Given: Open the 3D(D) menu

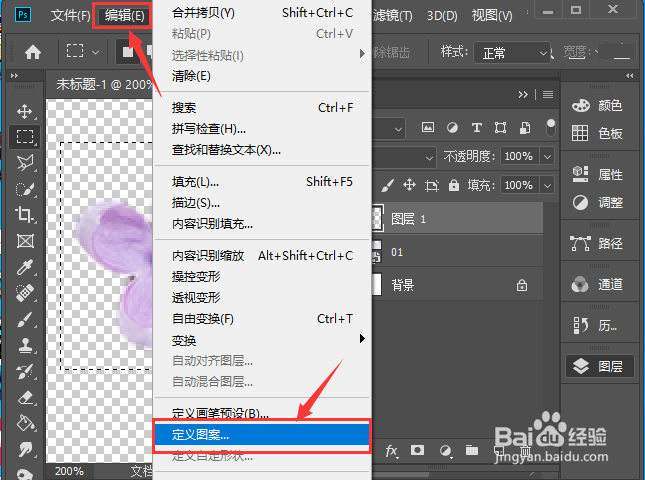Looking at the screenshot, I should (442, 16).
